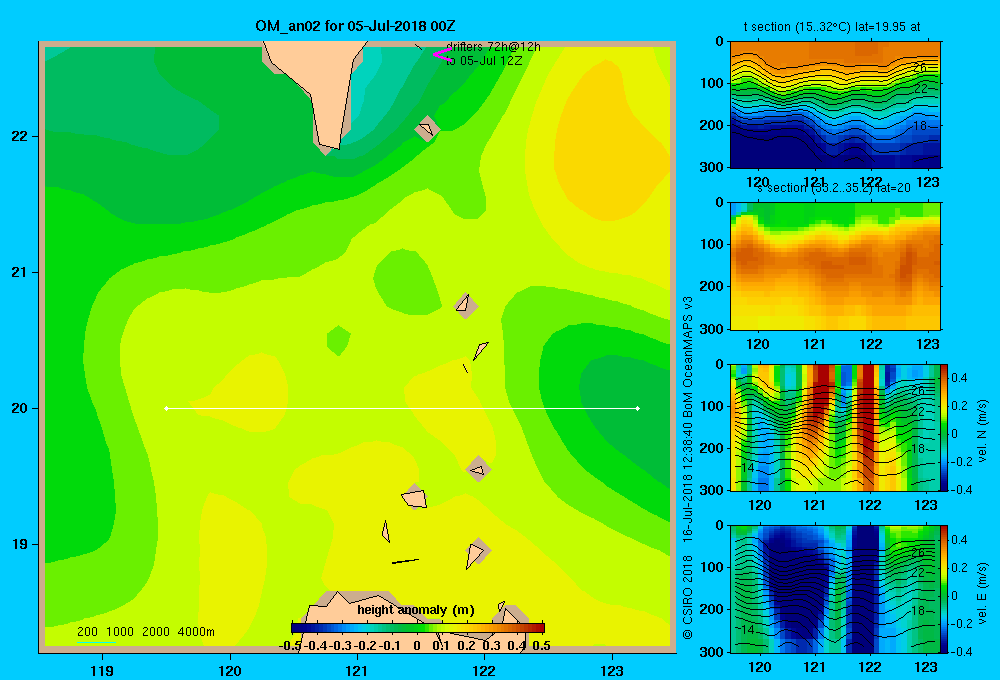1000x680 pixels.
Task: Click the colorbar beside the vel. E panel
Action: click(945, 589)
